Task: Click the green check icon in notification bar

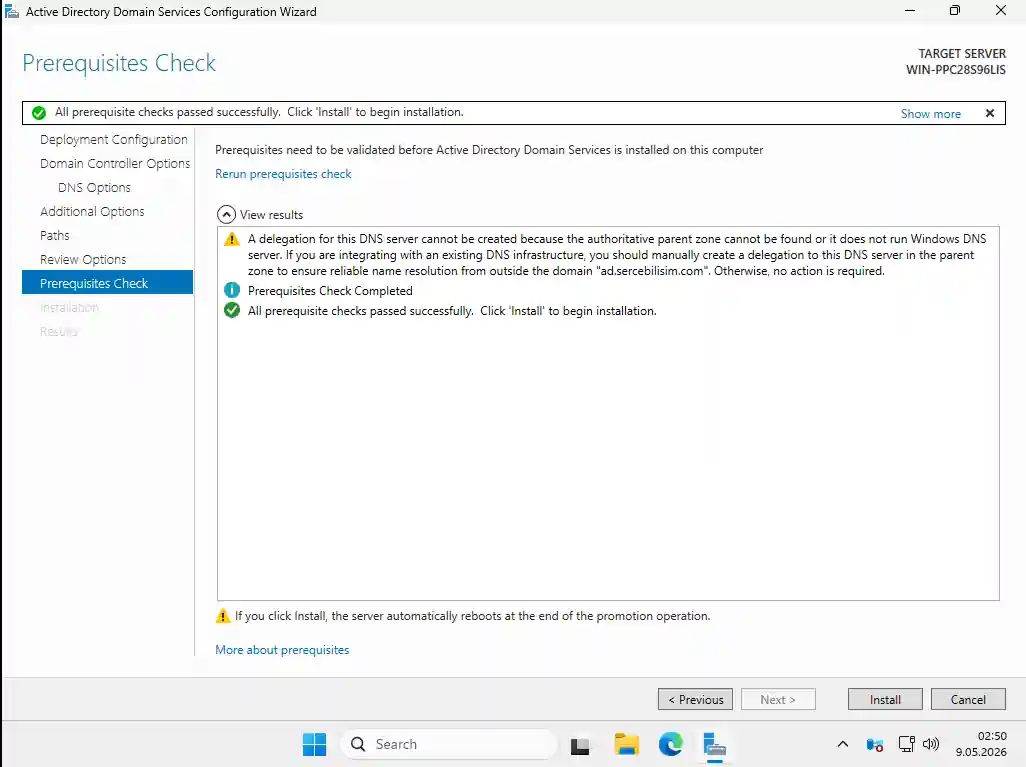Action: click(39, 113)
